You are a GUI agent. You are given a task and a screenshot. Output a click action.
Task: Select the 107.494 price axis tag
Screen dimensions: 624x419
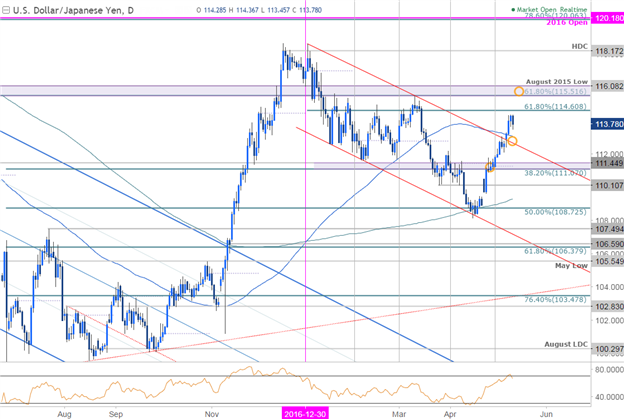point(608,229)
